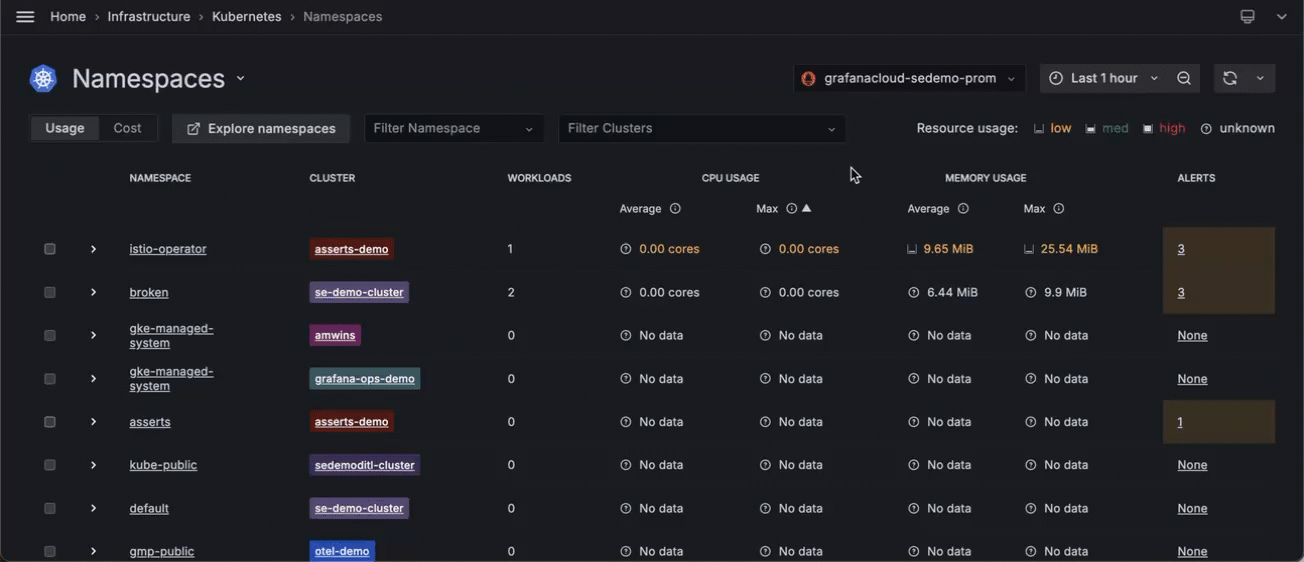
Task: Expand the istio-operator namespace row
Action: tap(93, 249)
